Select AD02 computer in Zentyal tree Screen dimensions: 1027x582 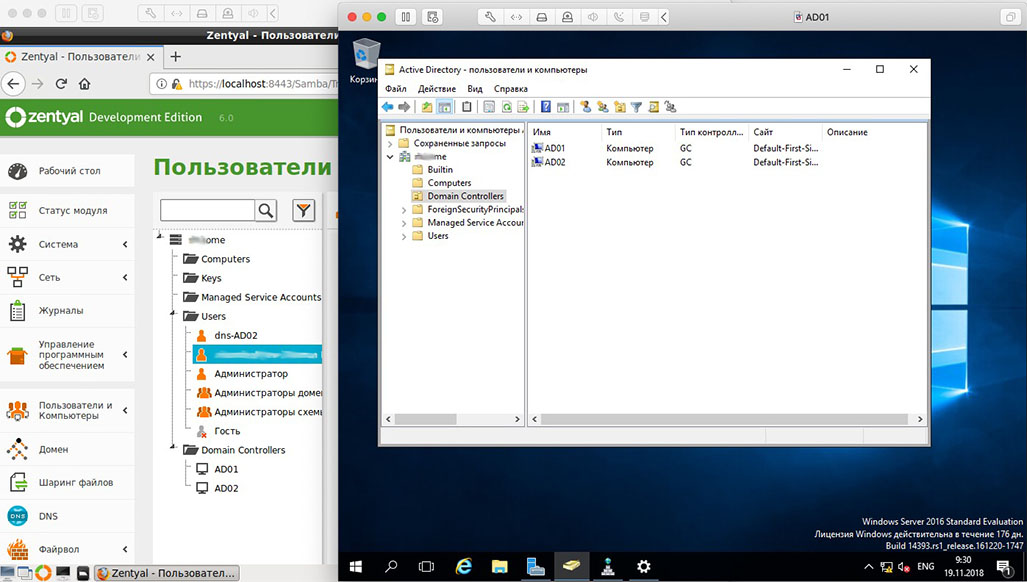217,488
